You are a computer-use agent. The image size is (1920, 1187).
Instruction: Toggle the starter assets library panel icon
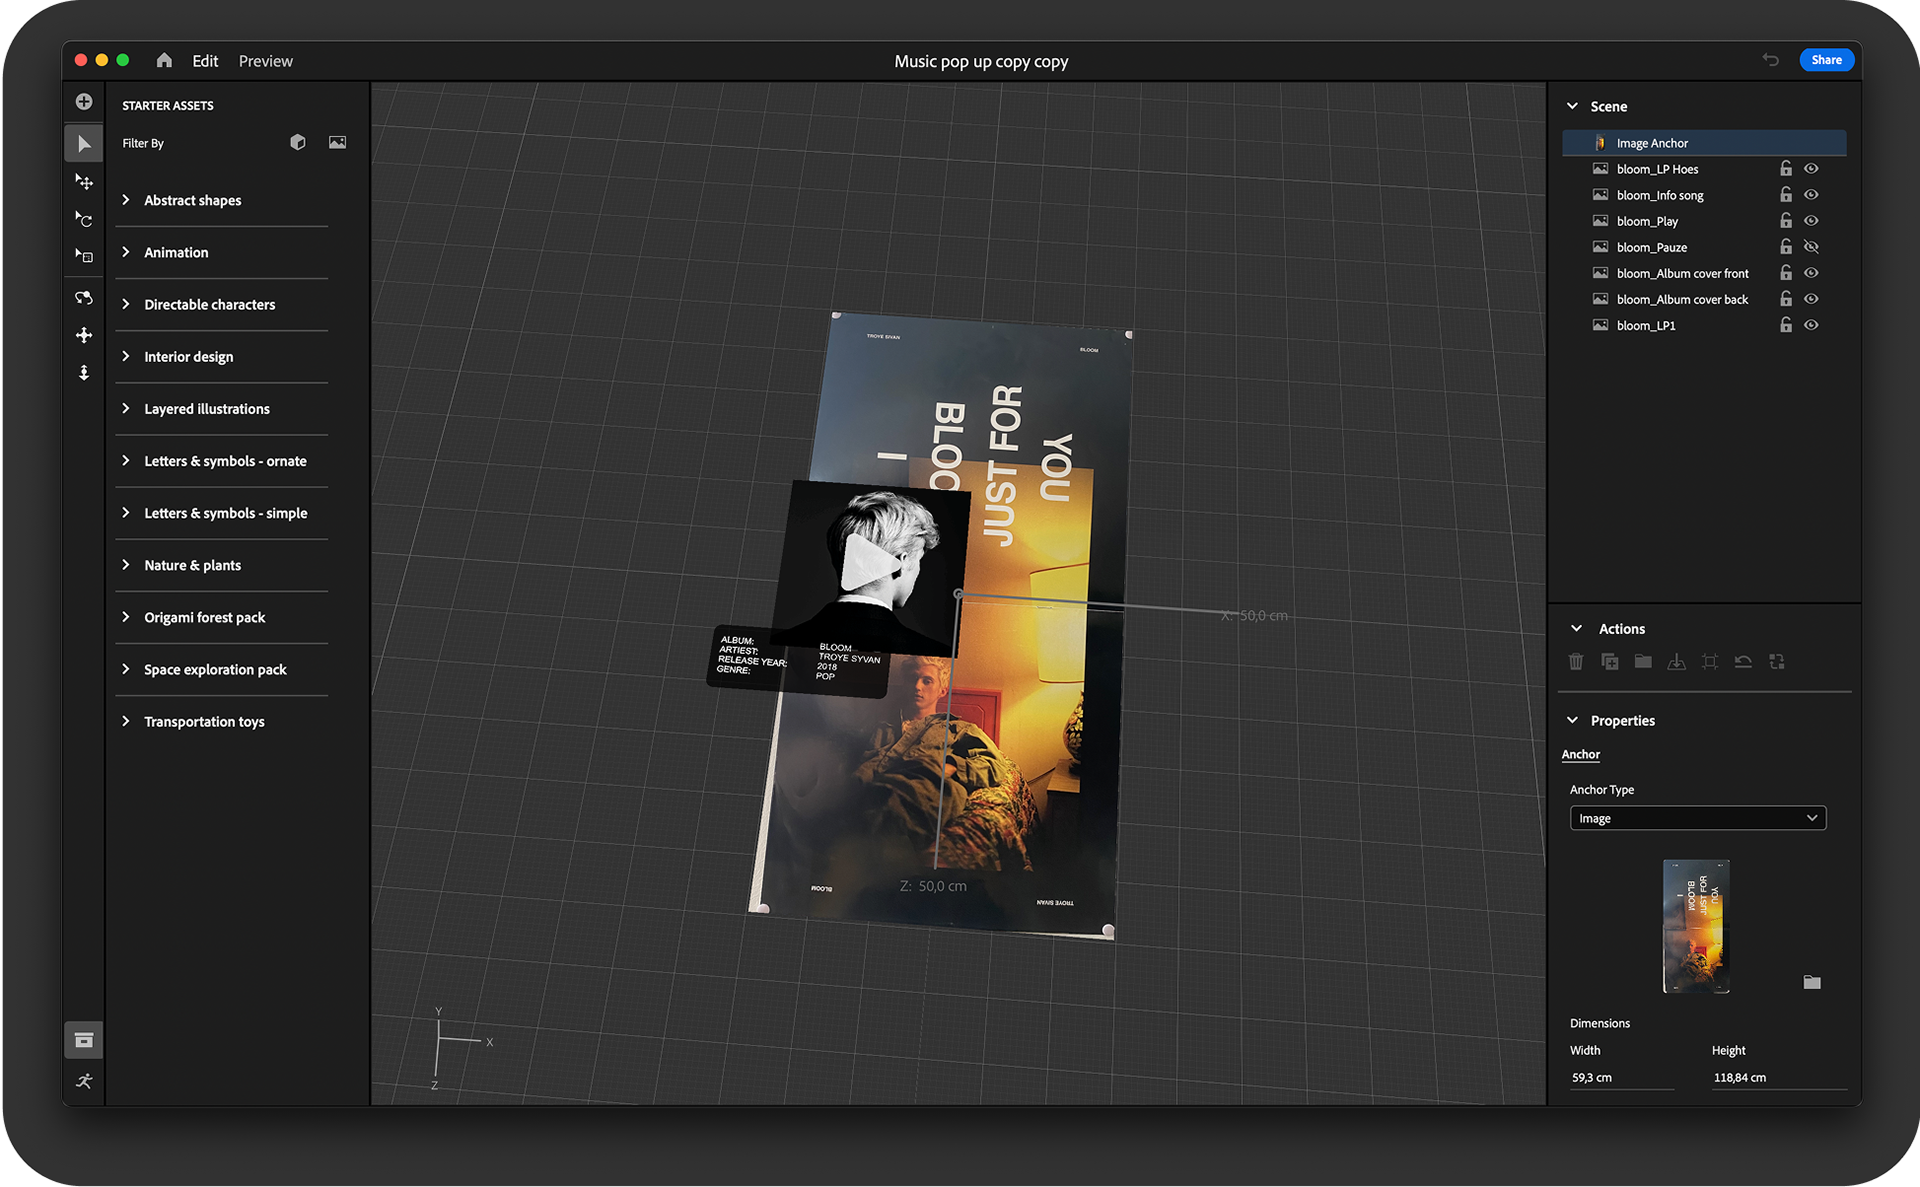84,1040
